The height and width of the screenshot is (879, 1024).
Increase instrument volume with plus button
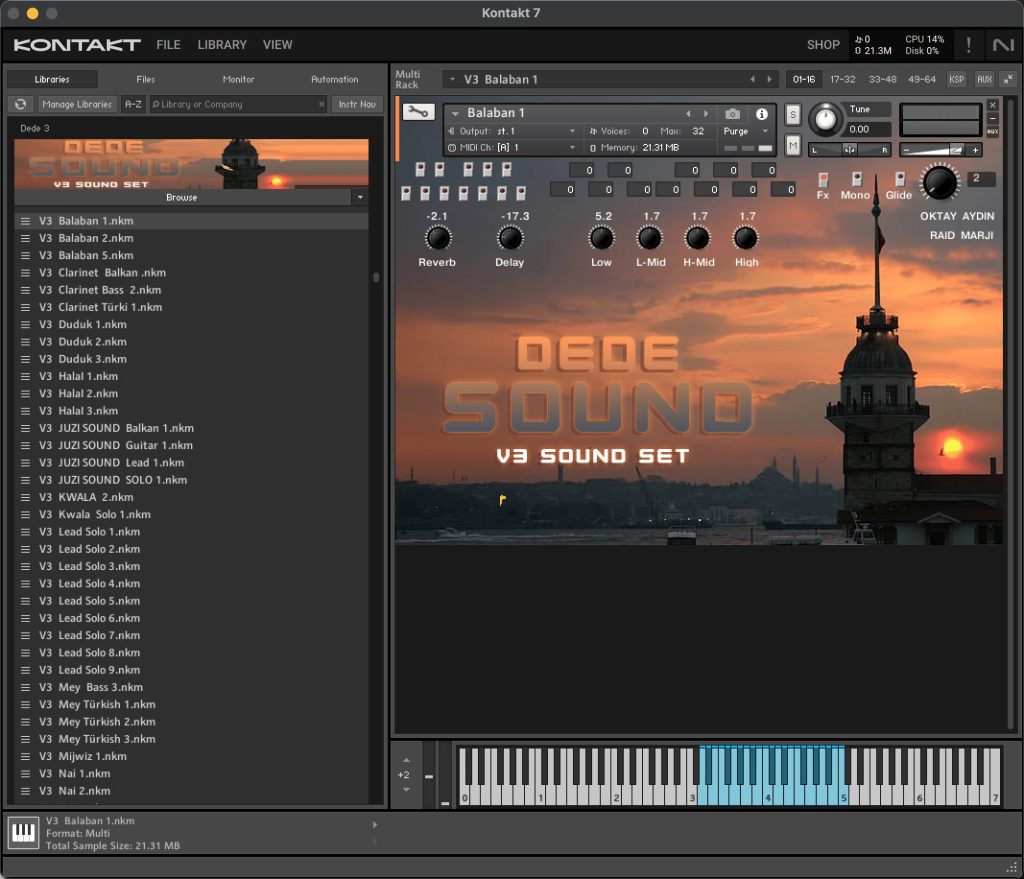click(x=975, y=150)
